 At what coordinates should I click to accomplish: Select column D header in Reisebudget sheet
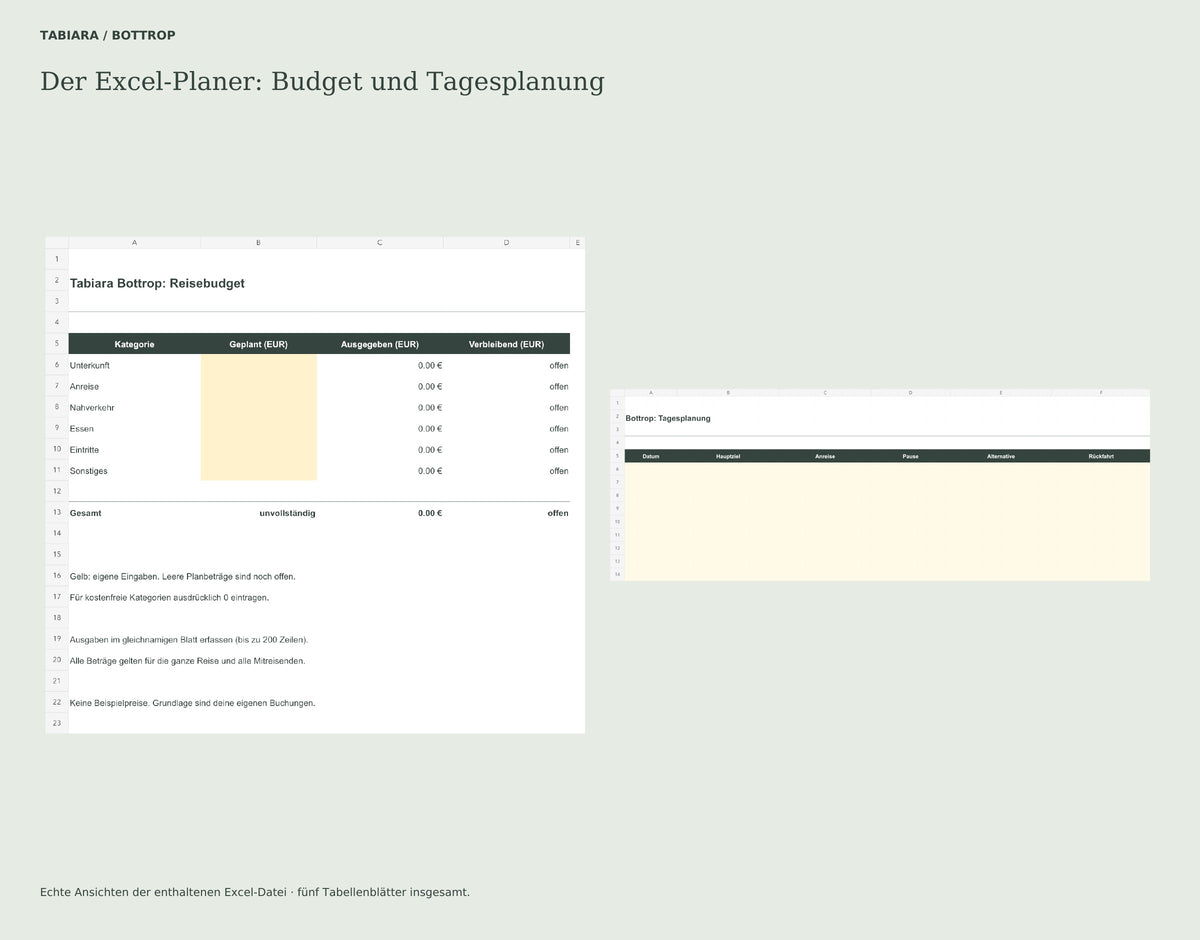pos(506,242)
